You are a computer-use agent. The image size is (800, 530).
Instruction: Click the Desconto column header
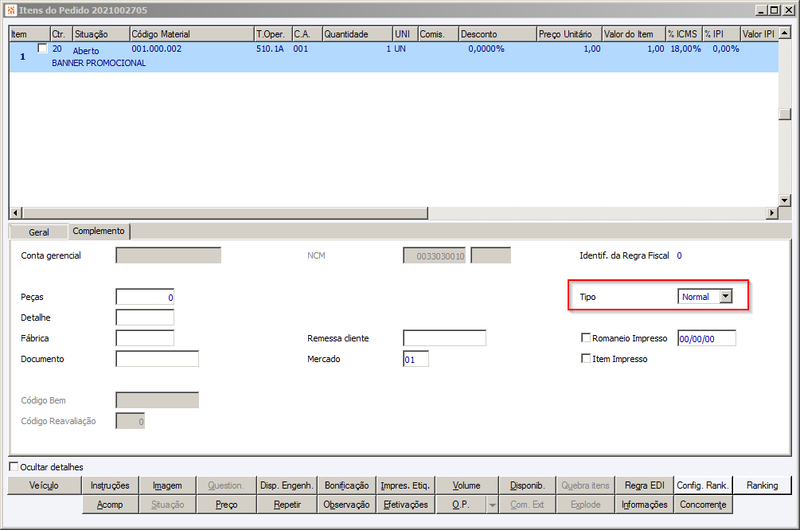click(x=497, y=34)
